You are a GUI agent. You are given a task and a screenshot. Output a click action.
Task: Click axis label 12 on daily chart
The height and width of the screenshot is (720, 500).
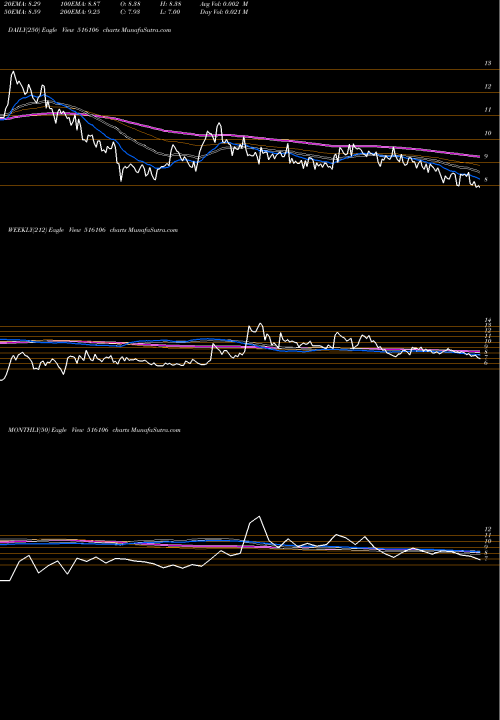tap(488, 87)
